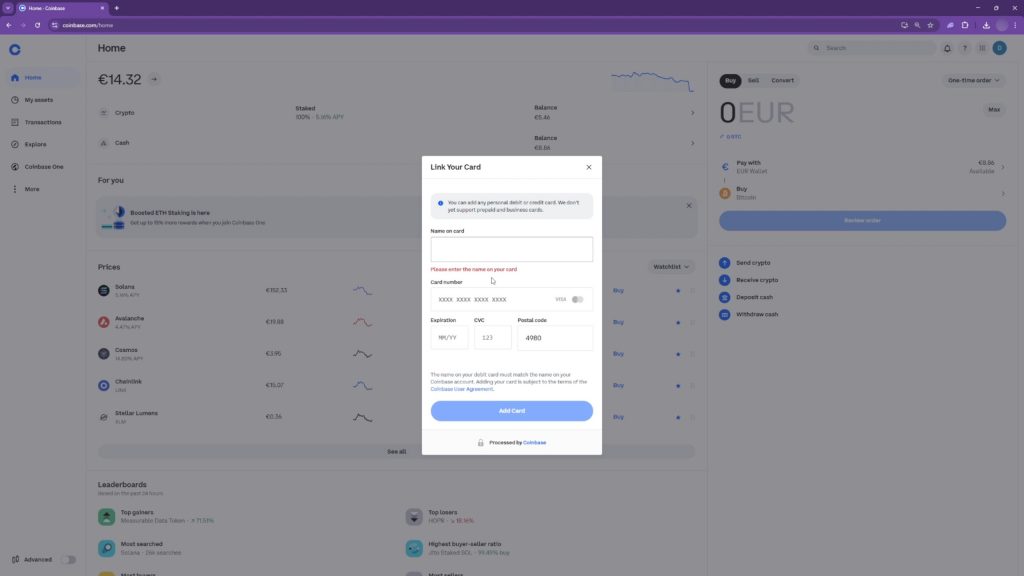Viewport: 1024px width, 576px height.
Task: Open the user profile avatar
Action: pos(999,48)
